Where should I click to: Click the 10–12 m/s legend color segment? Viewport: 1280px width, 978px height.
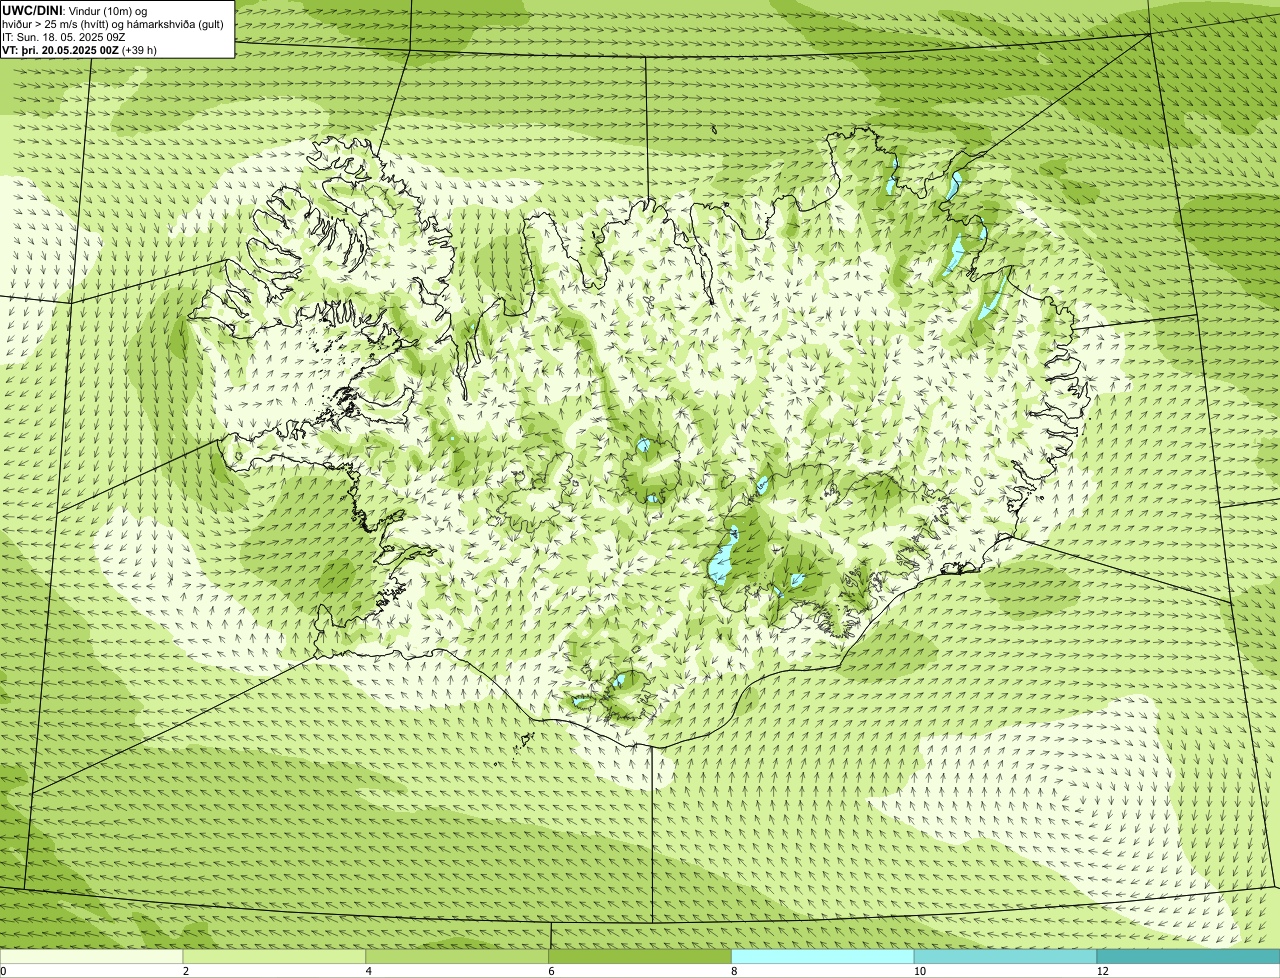[x=1005, y=957]
